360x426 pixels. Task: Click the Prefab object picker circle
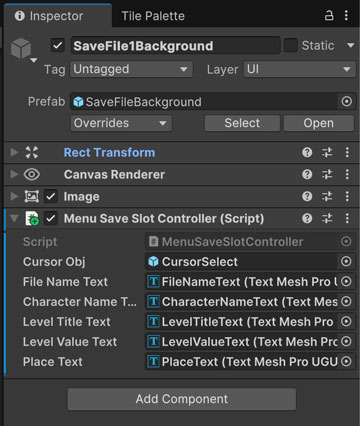point(347,101)
